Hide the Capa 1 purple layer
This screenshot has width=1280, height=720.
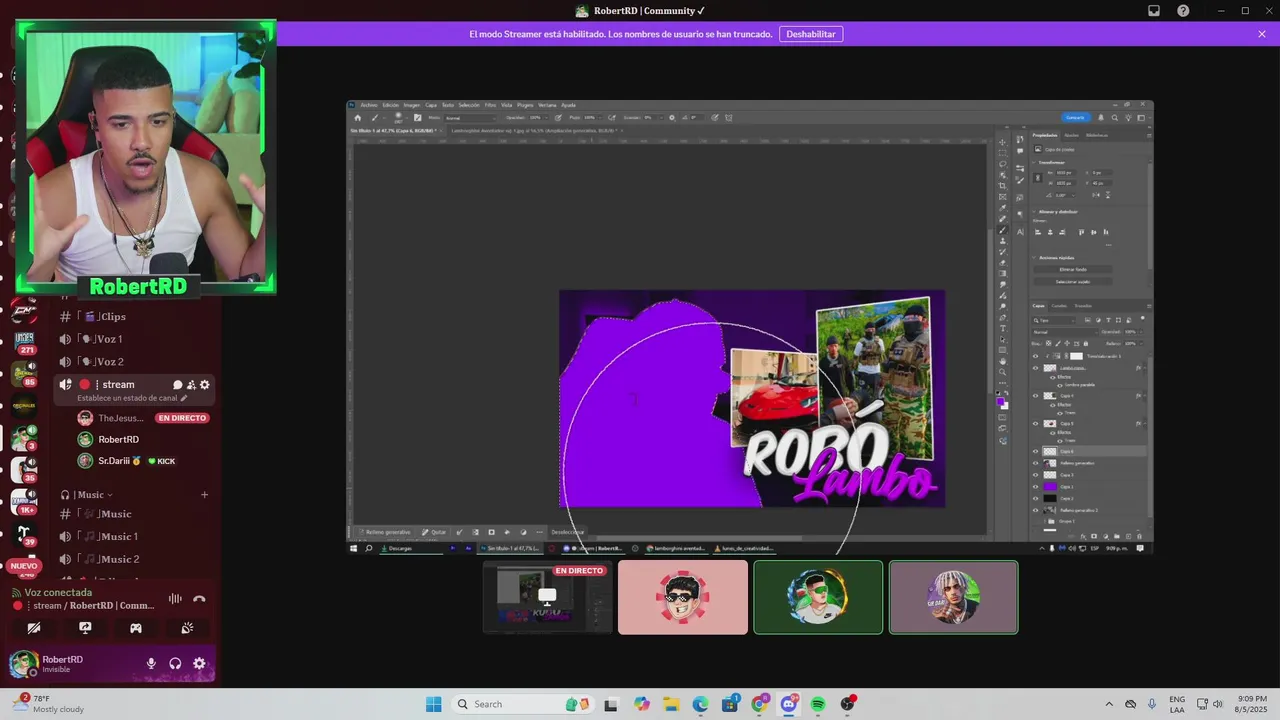[x=1035, y=487]
